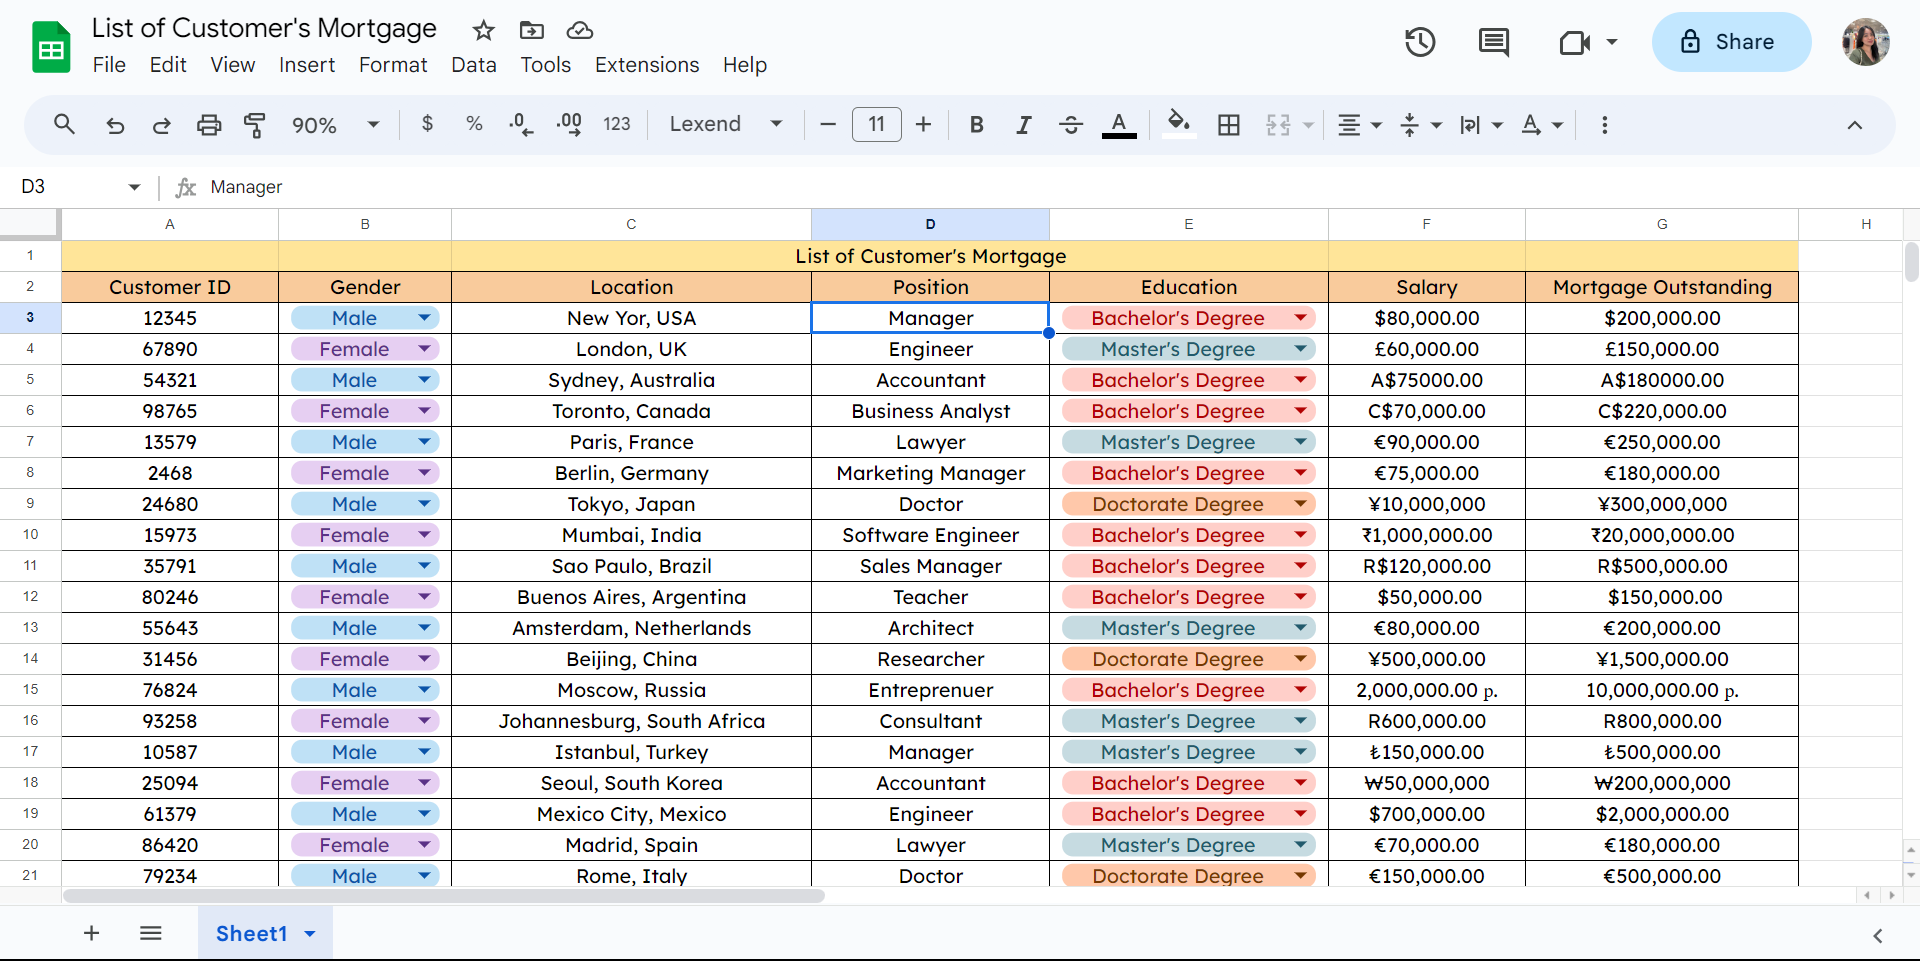Toggle Italic formatting
This screenshot has height=961, width=1920.
1024,125
